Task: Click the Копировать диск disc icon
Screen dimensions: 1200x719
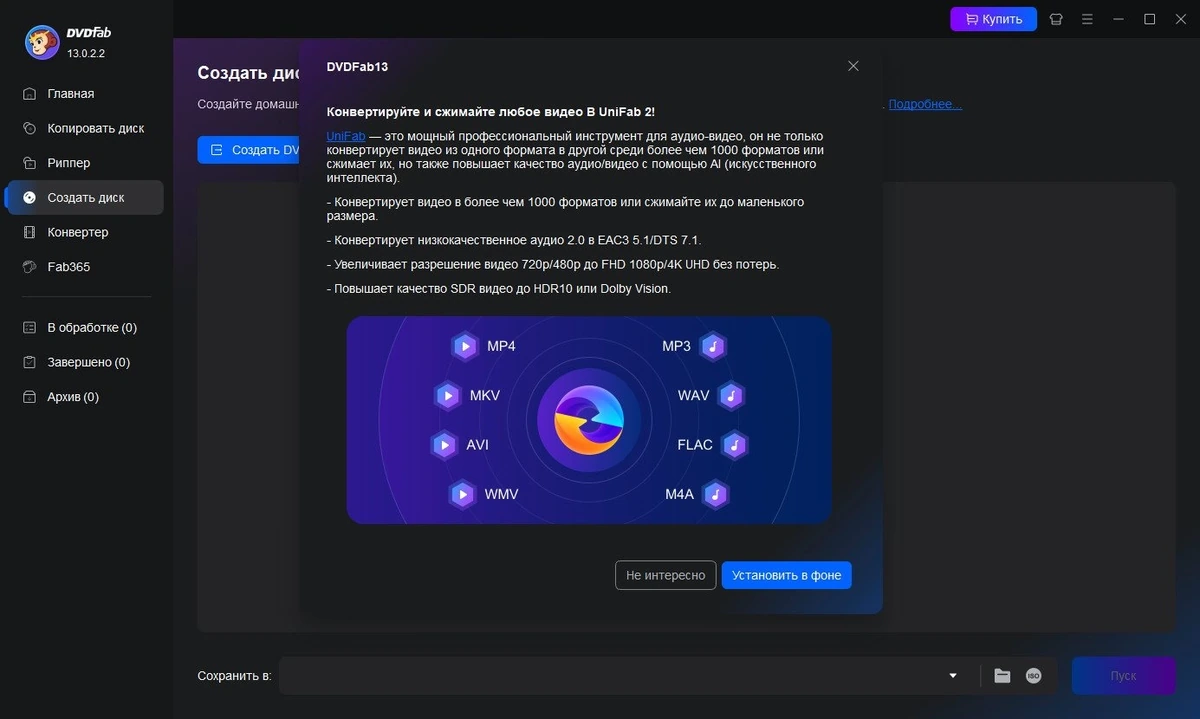Action: pyautogui.click(x=29, y=128)
